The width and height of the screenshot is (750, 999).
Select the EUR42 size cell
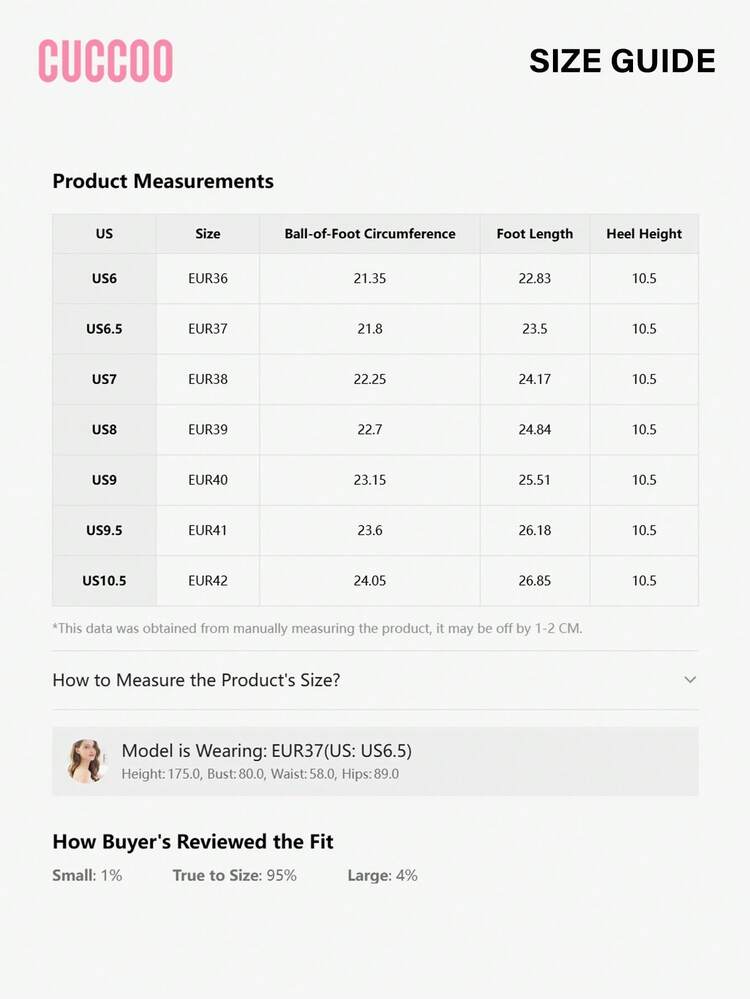[x=208, y=581]
